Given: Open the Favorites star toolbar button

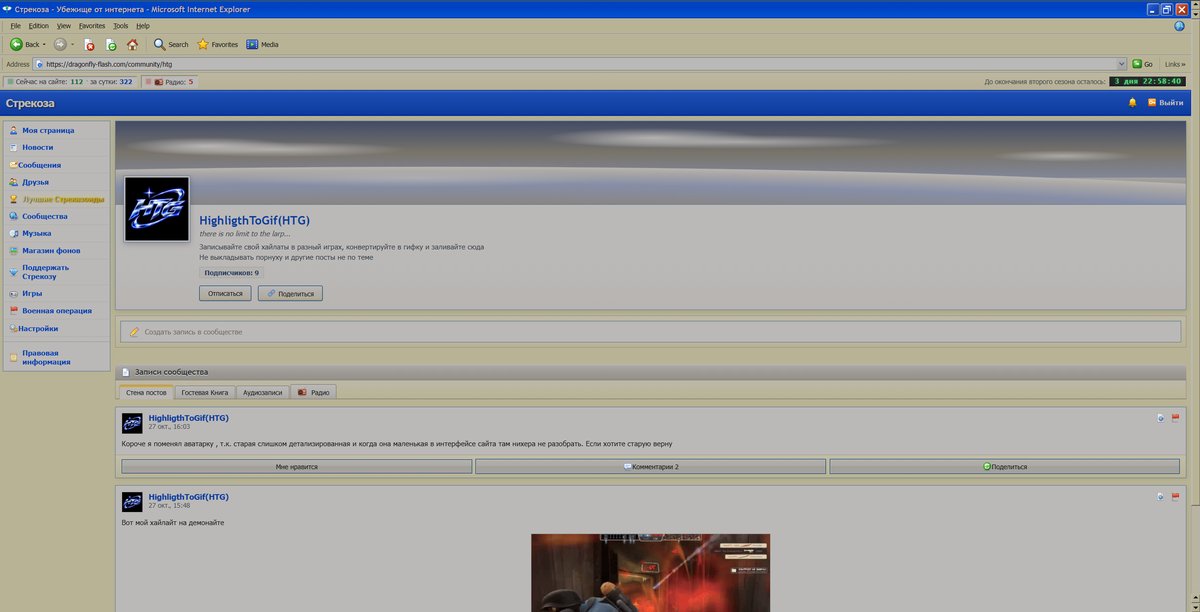Looking at the screenshot, I should (203, 44).
